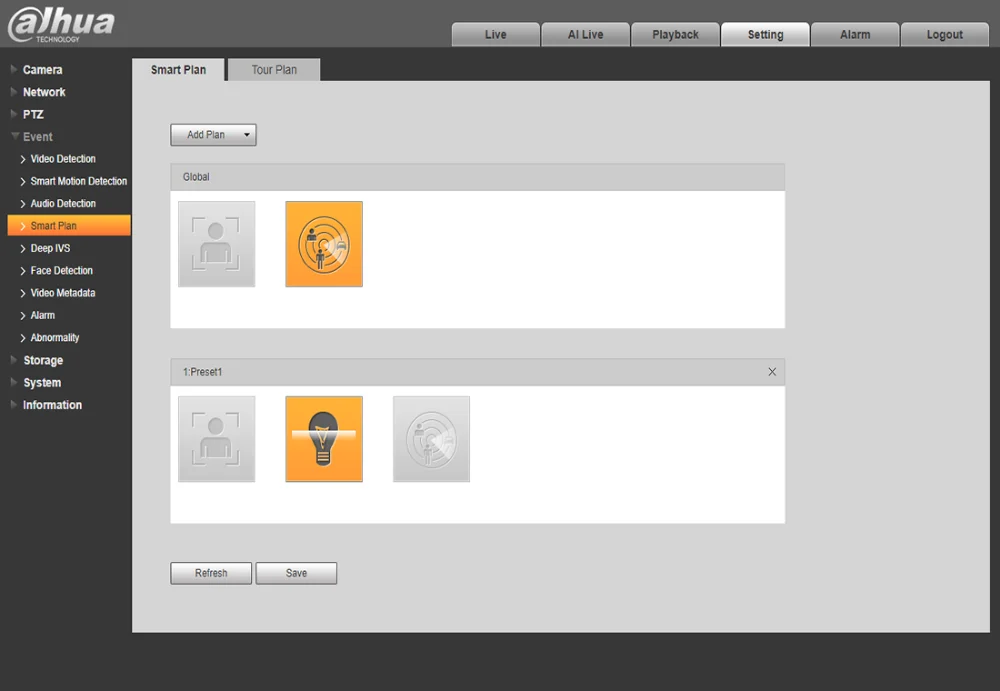Toggle the Preset1 light bulb plan icon
1000x691 pixels.
[x=324, y=439]
